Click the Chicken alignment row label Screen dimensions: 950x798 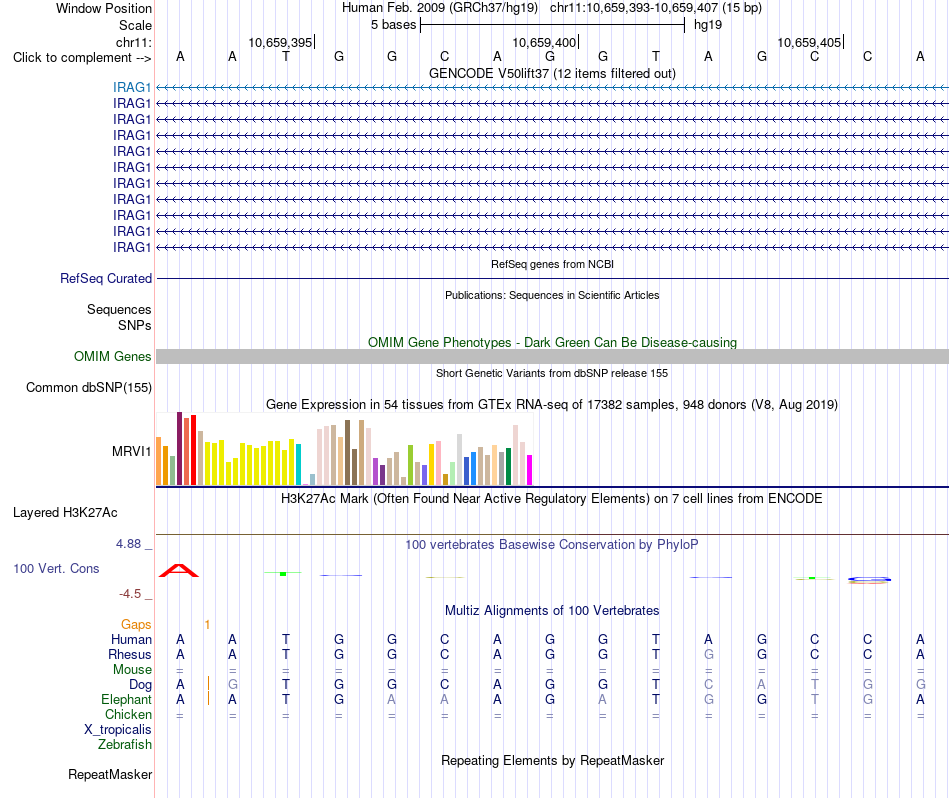128,715
